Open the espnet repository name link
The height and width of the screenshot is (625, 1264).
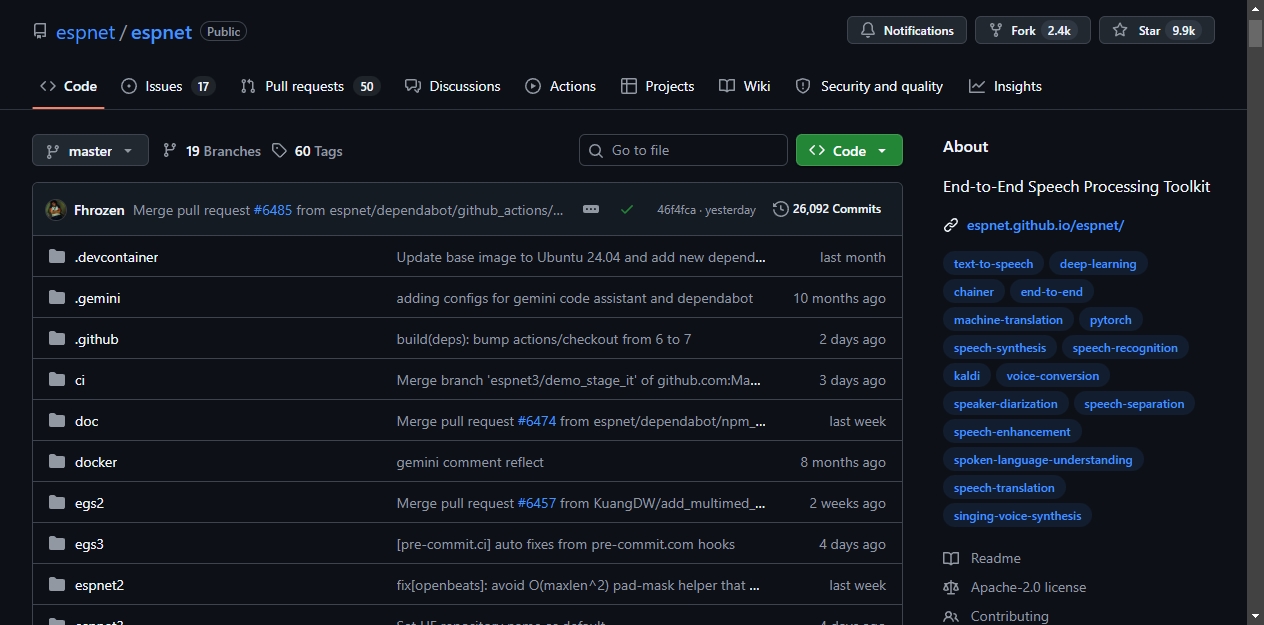click(161, 32)
